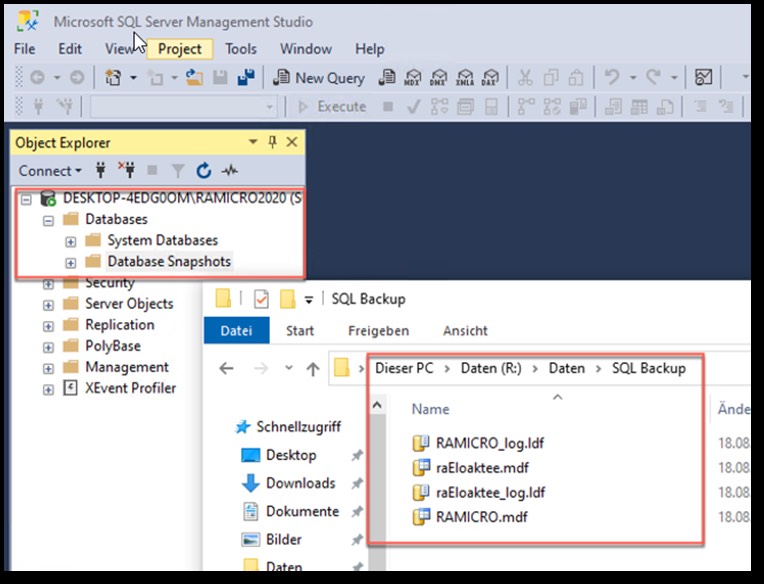Open the Window menu
Viewport: 764px width, 584px height.
click(306, 49)
